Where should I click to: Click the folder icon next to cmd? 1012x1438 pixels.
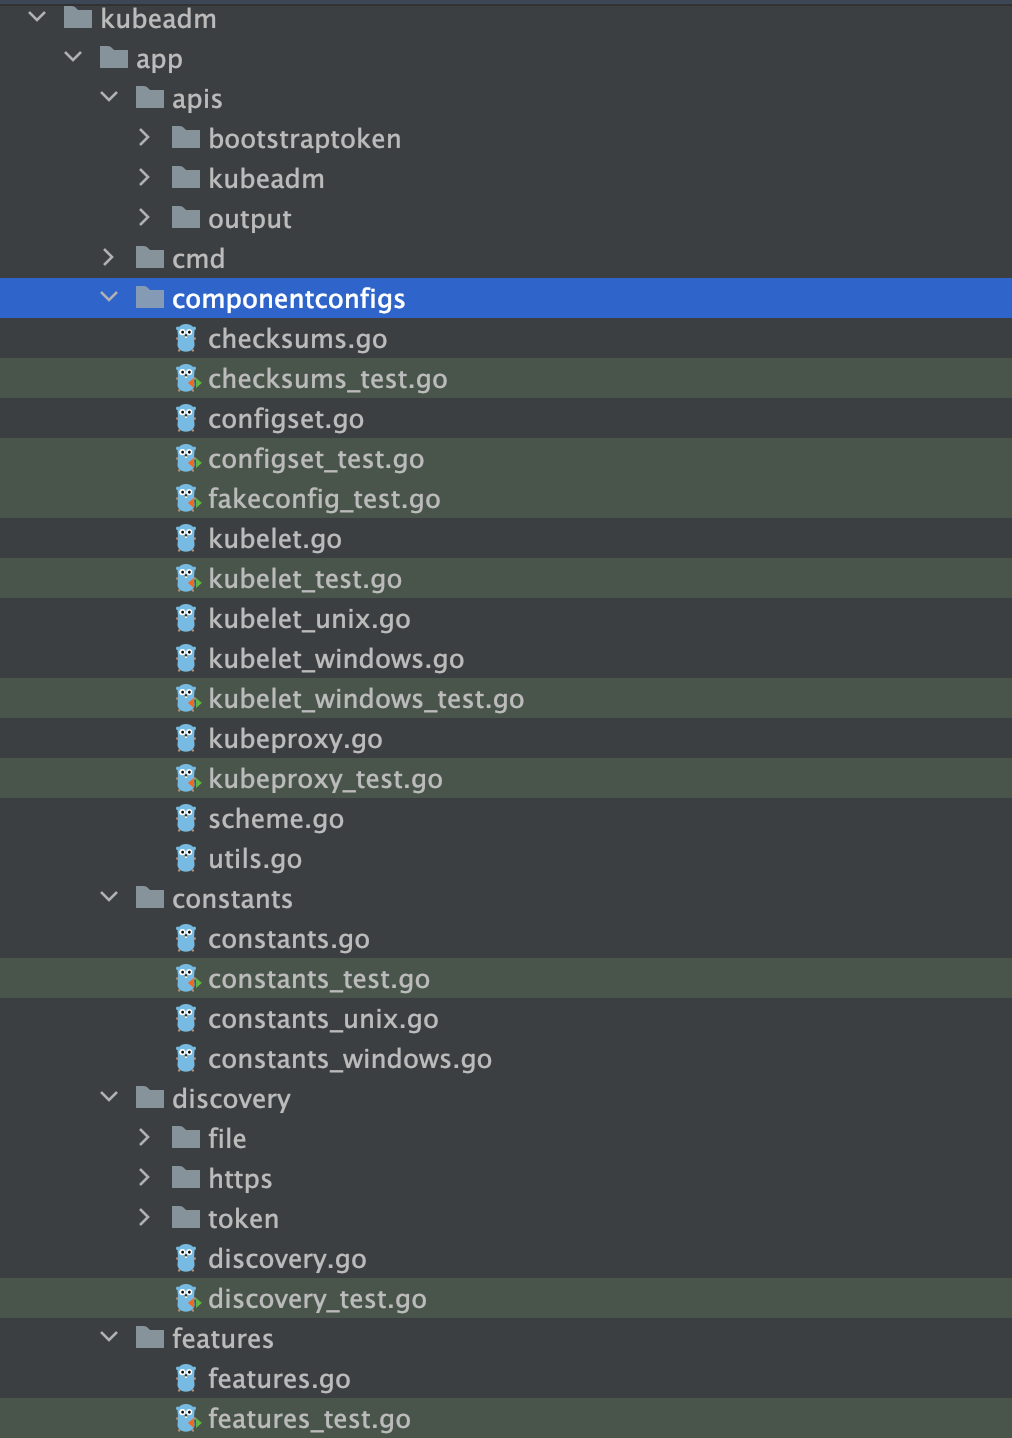tap(150, 258)
